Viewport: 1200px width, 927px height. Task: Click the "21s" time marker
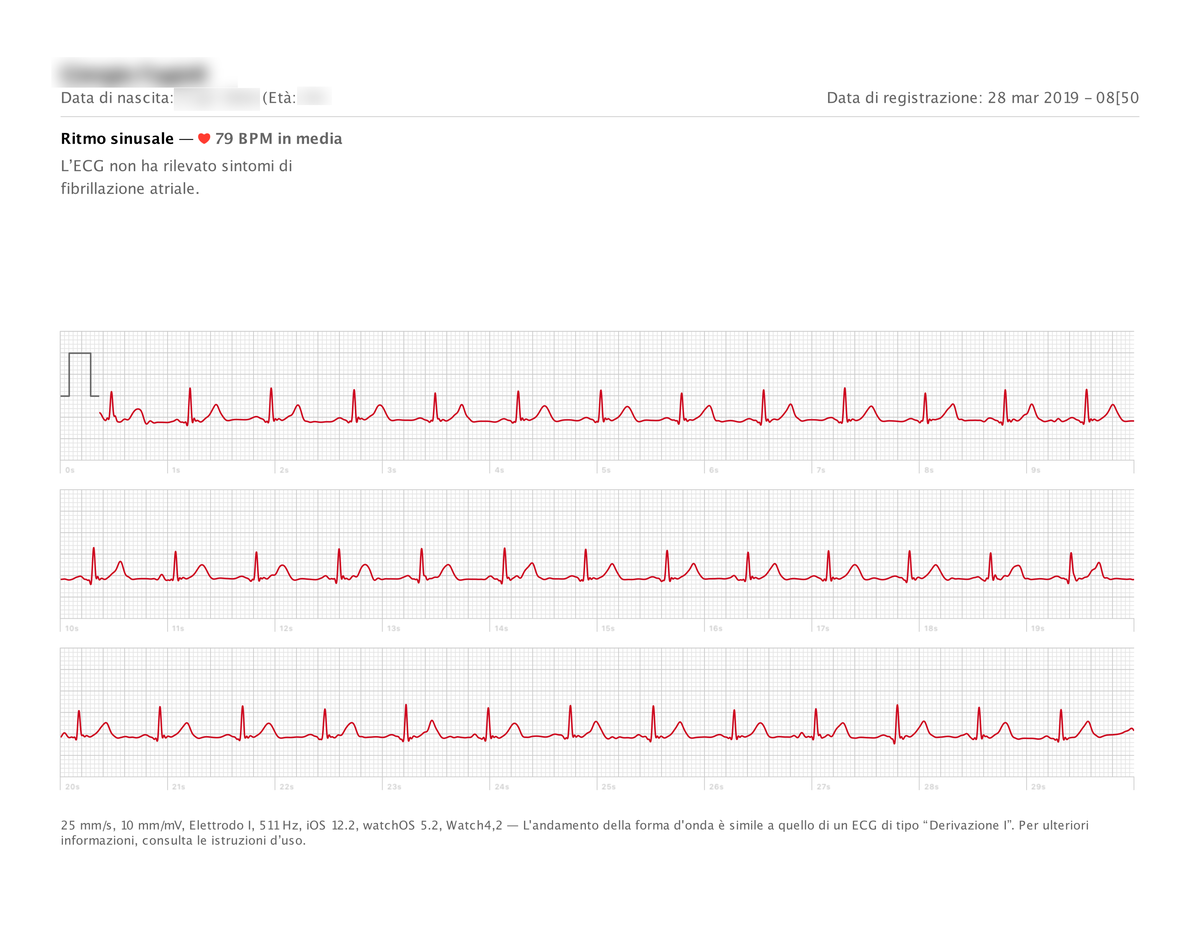point(179,787)
